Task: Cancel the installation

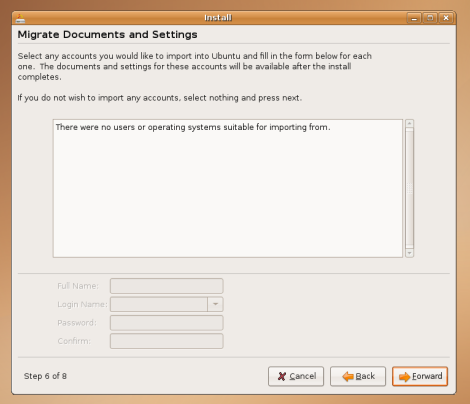Action: pyautogui.click(x=296, y=376)
